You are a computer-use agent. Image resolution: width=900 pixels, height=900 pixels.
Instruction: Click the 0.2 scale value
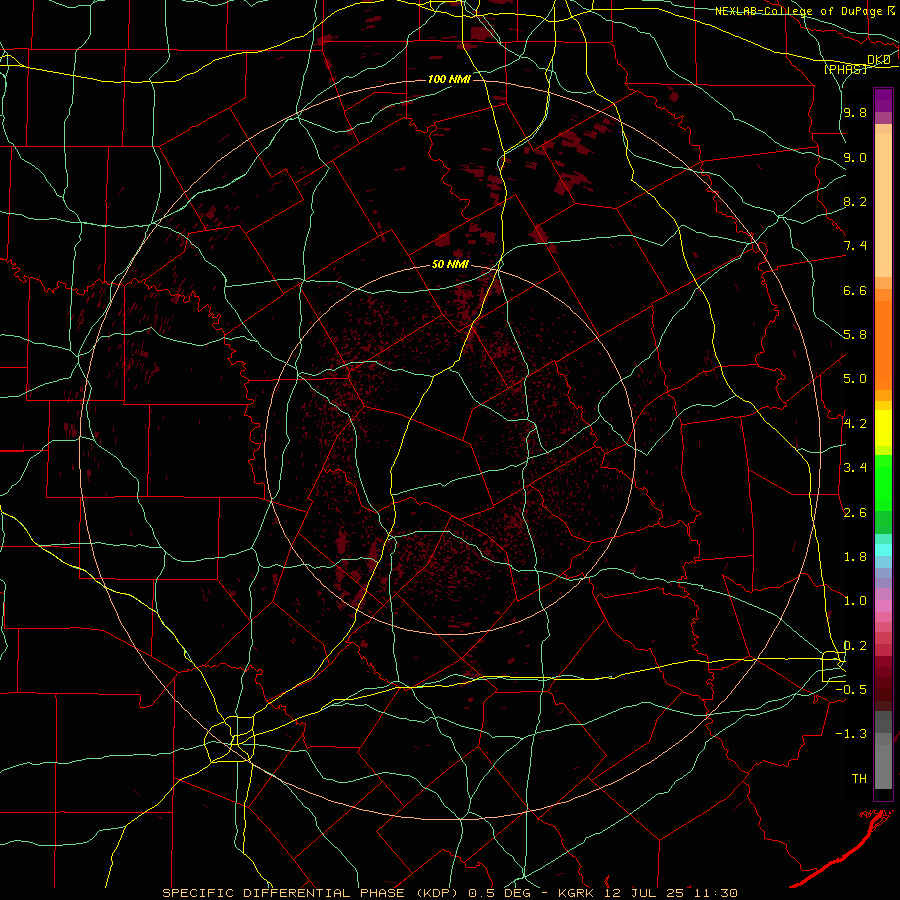[x=855, y=646]
